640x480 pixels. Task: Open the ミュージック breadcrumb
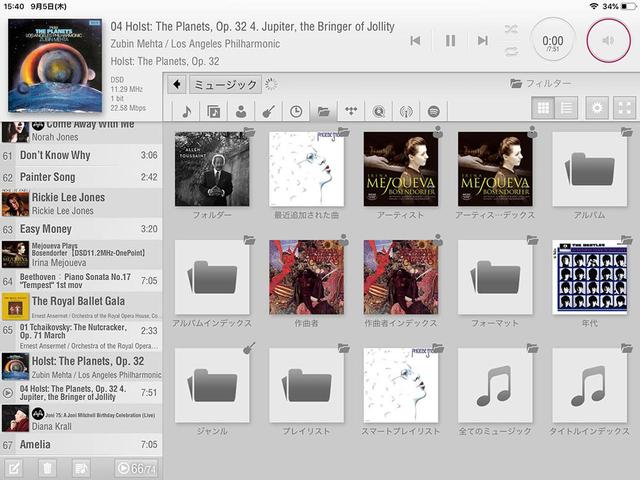point(225,84)
